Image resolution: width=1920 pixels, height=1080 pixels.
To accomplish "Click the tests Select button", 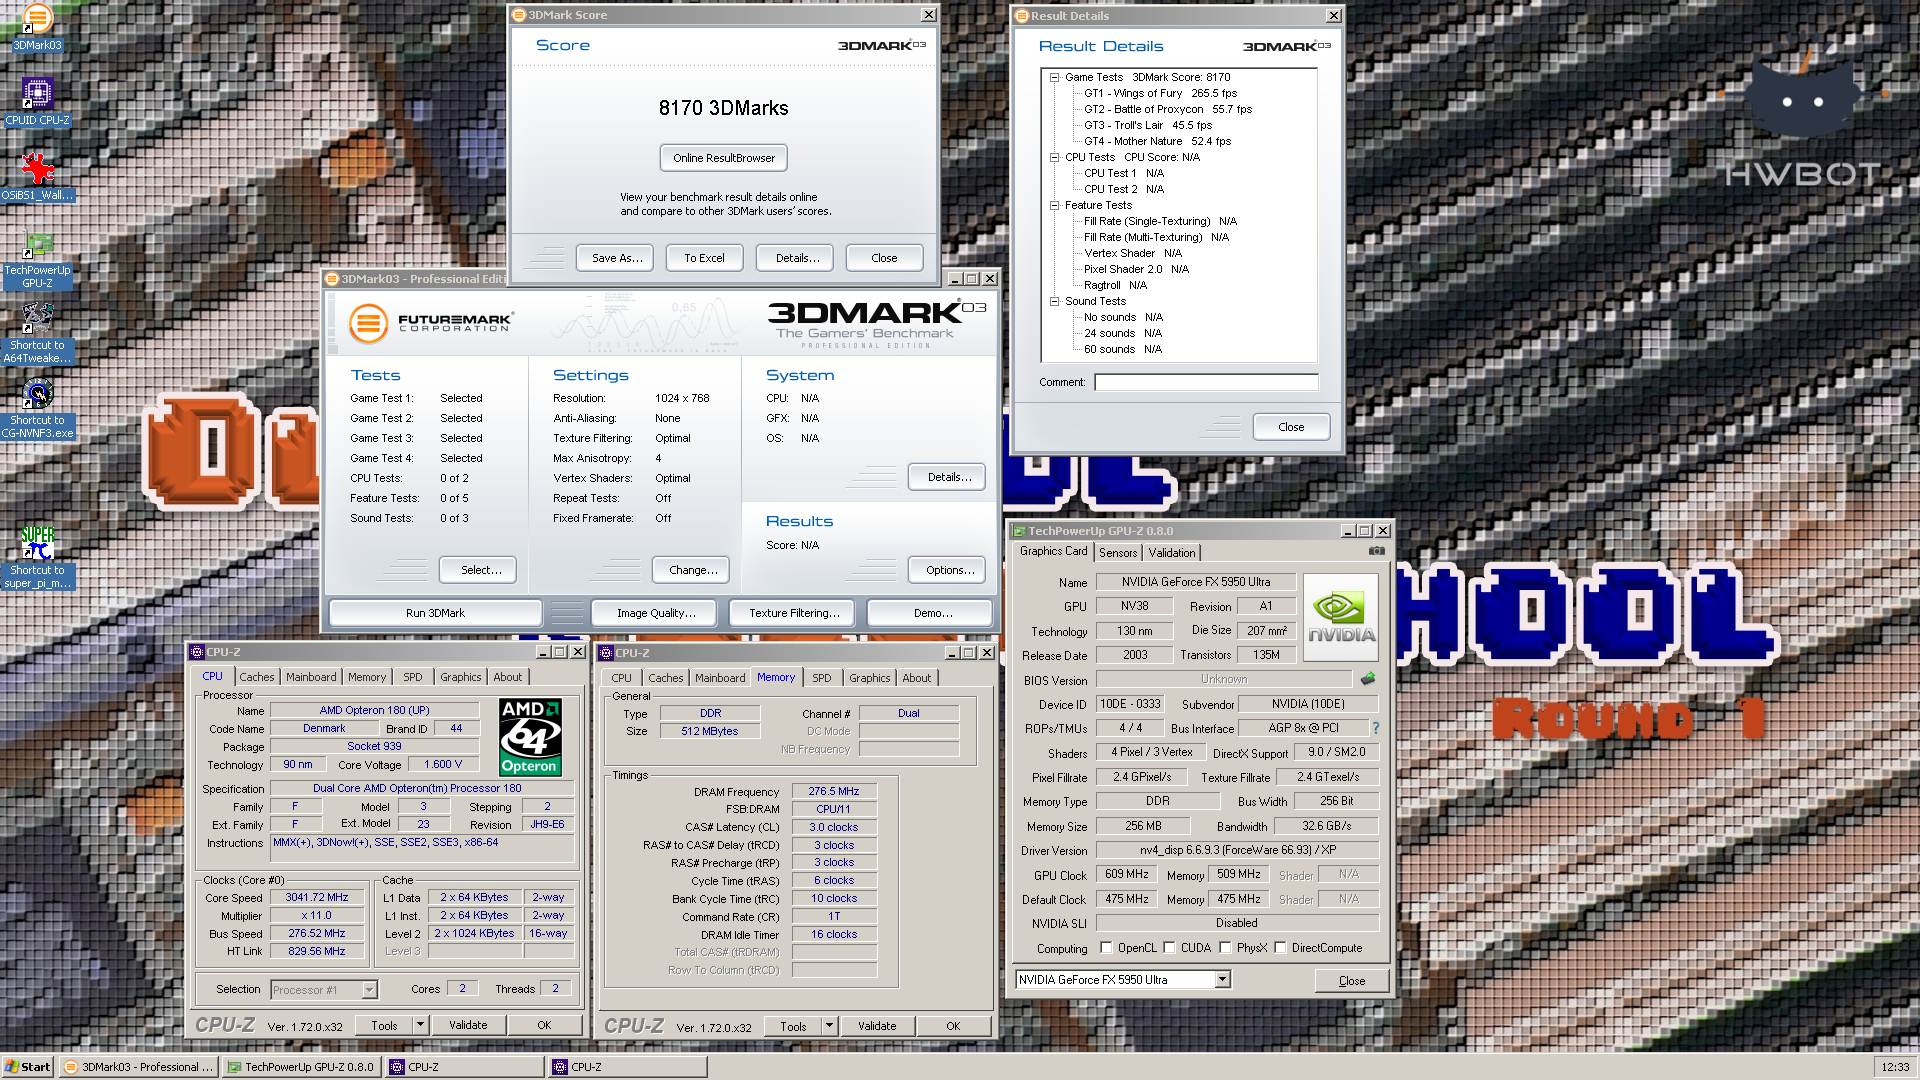I will [478, 570].
